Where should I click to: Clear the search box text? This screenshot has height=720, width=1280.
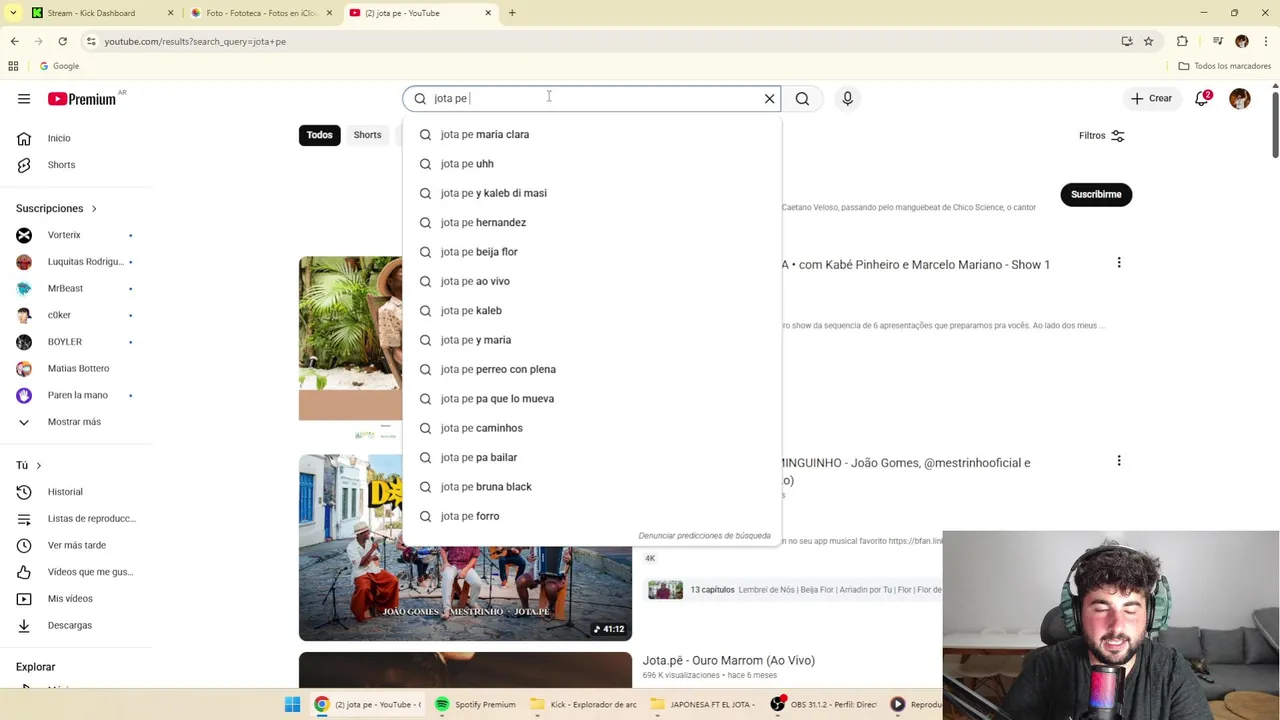pyautogui.click(x=769, y=99)
